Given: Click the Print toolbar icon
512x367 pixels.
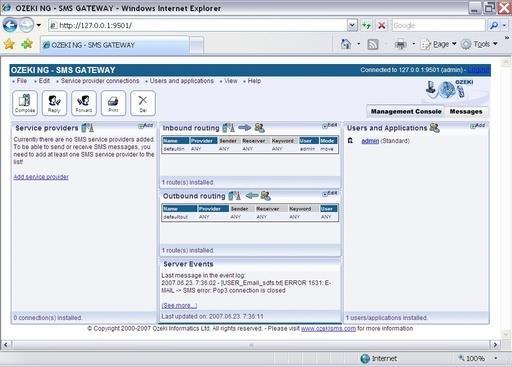Looking at the screenshot, I should coord(113,103).
